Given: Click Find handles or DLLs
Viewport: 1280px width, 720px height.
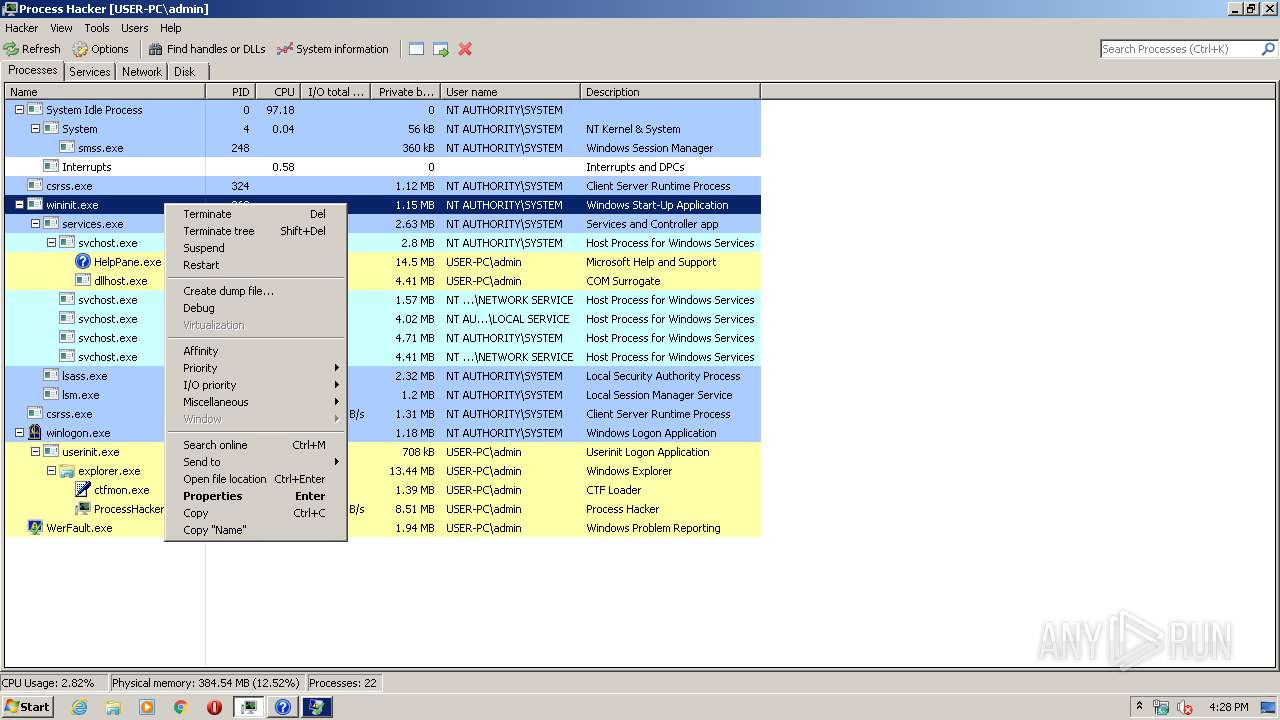Looking at the screenshot, I should (x=207, y=49).
